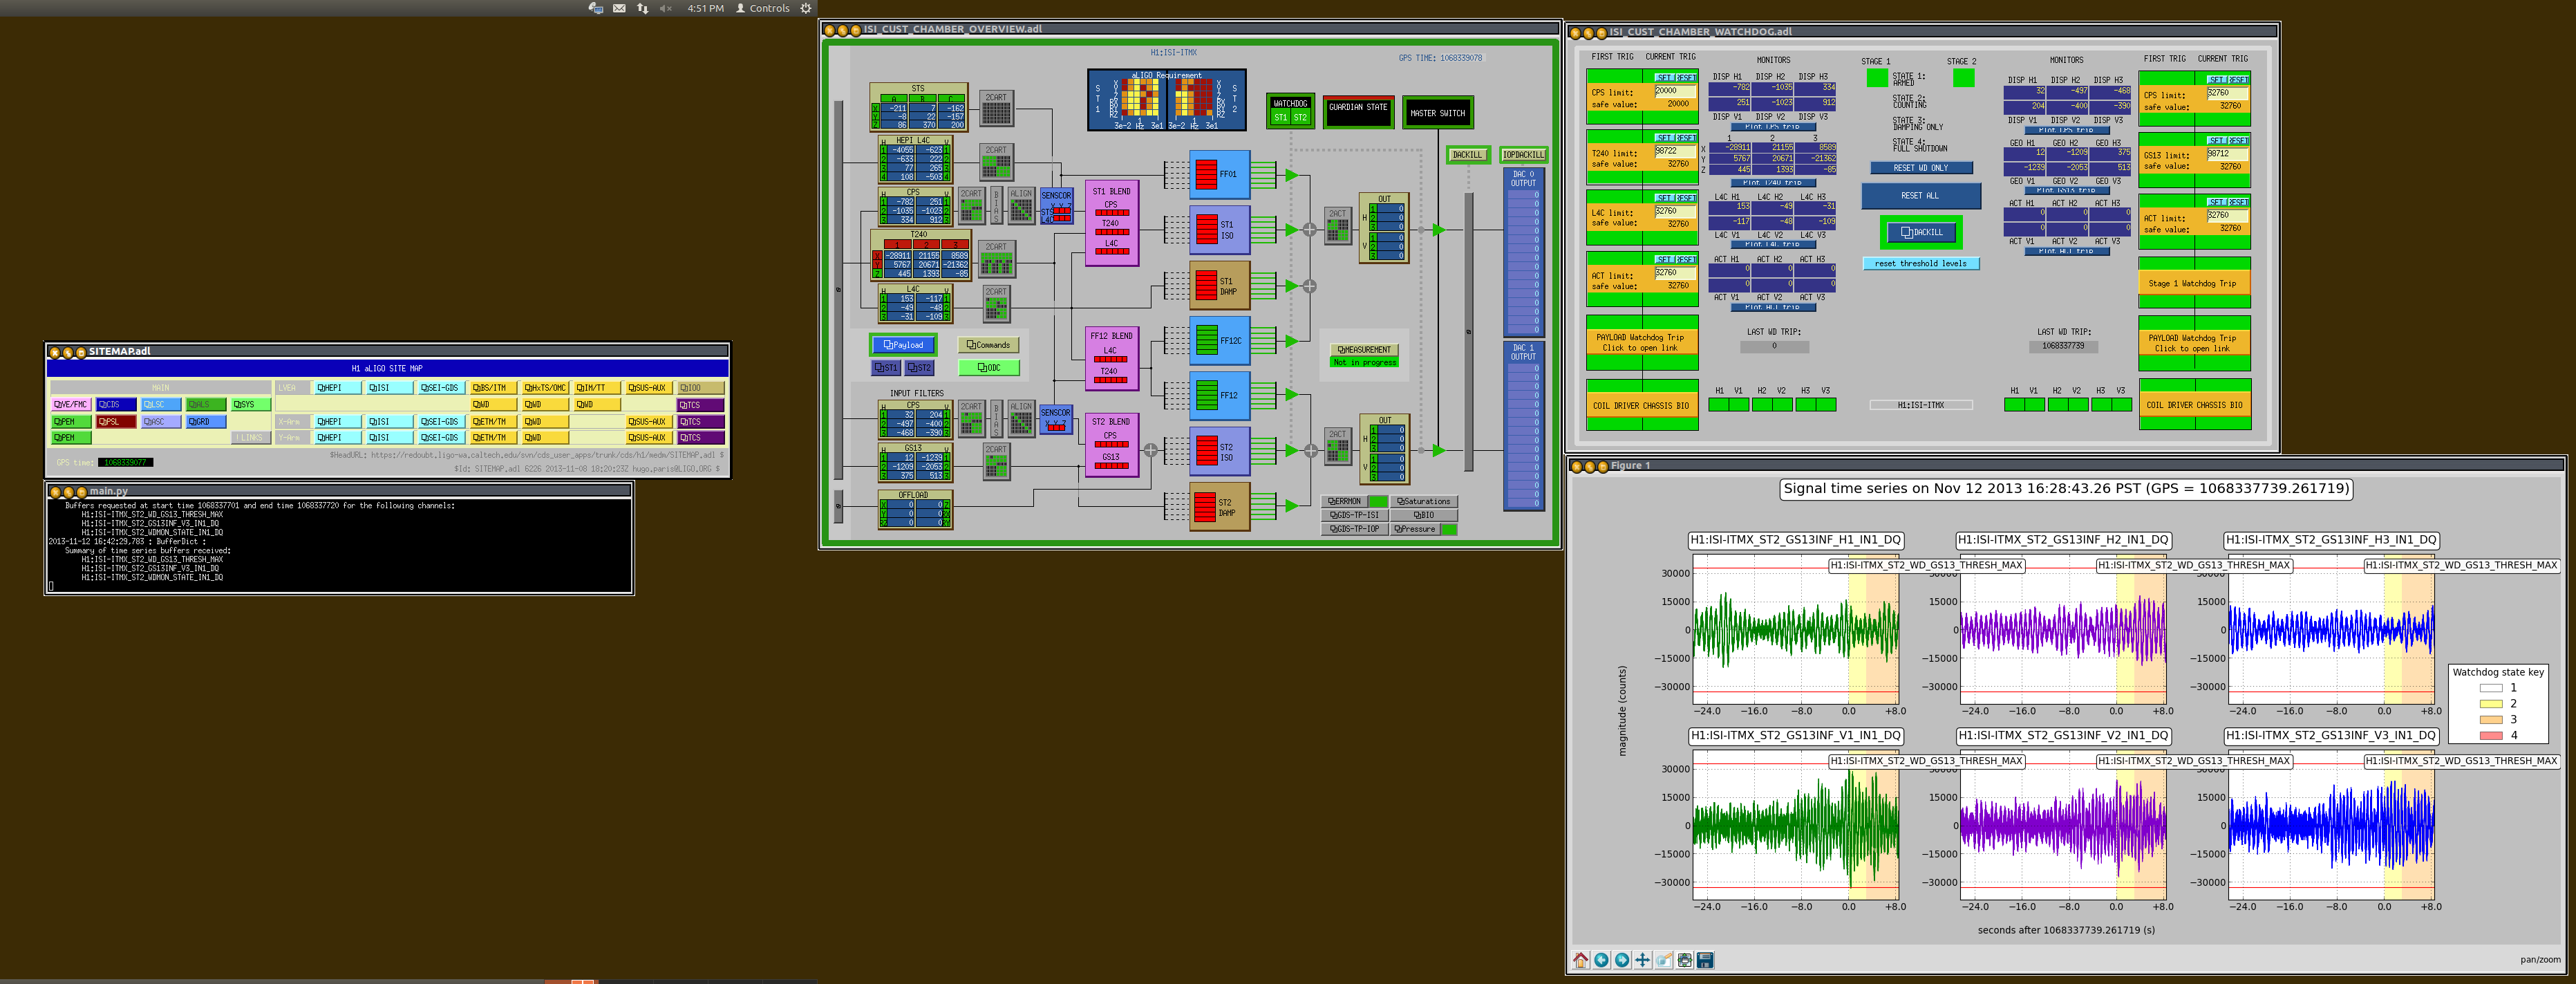Open the IM/TT menu in SITEMAP

click(597, 388)
